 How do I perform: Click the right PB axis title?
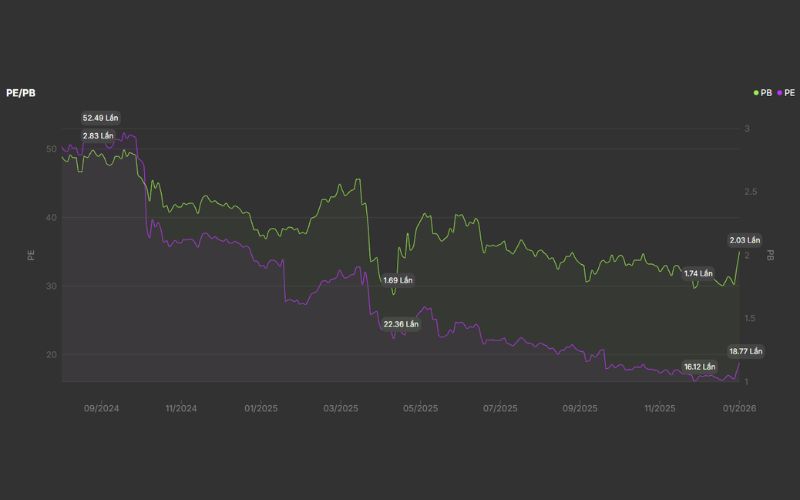[770, 255]
